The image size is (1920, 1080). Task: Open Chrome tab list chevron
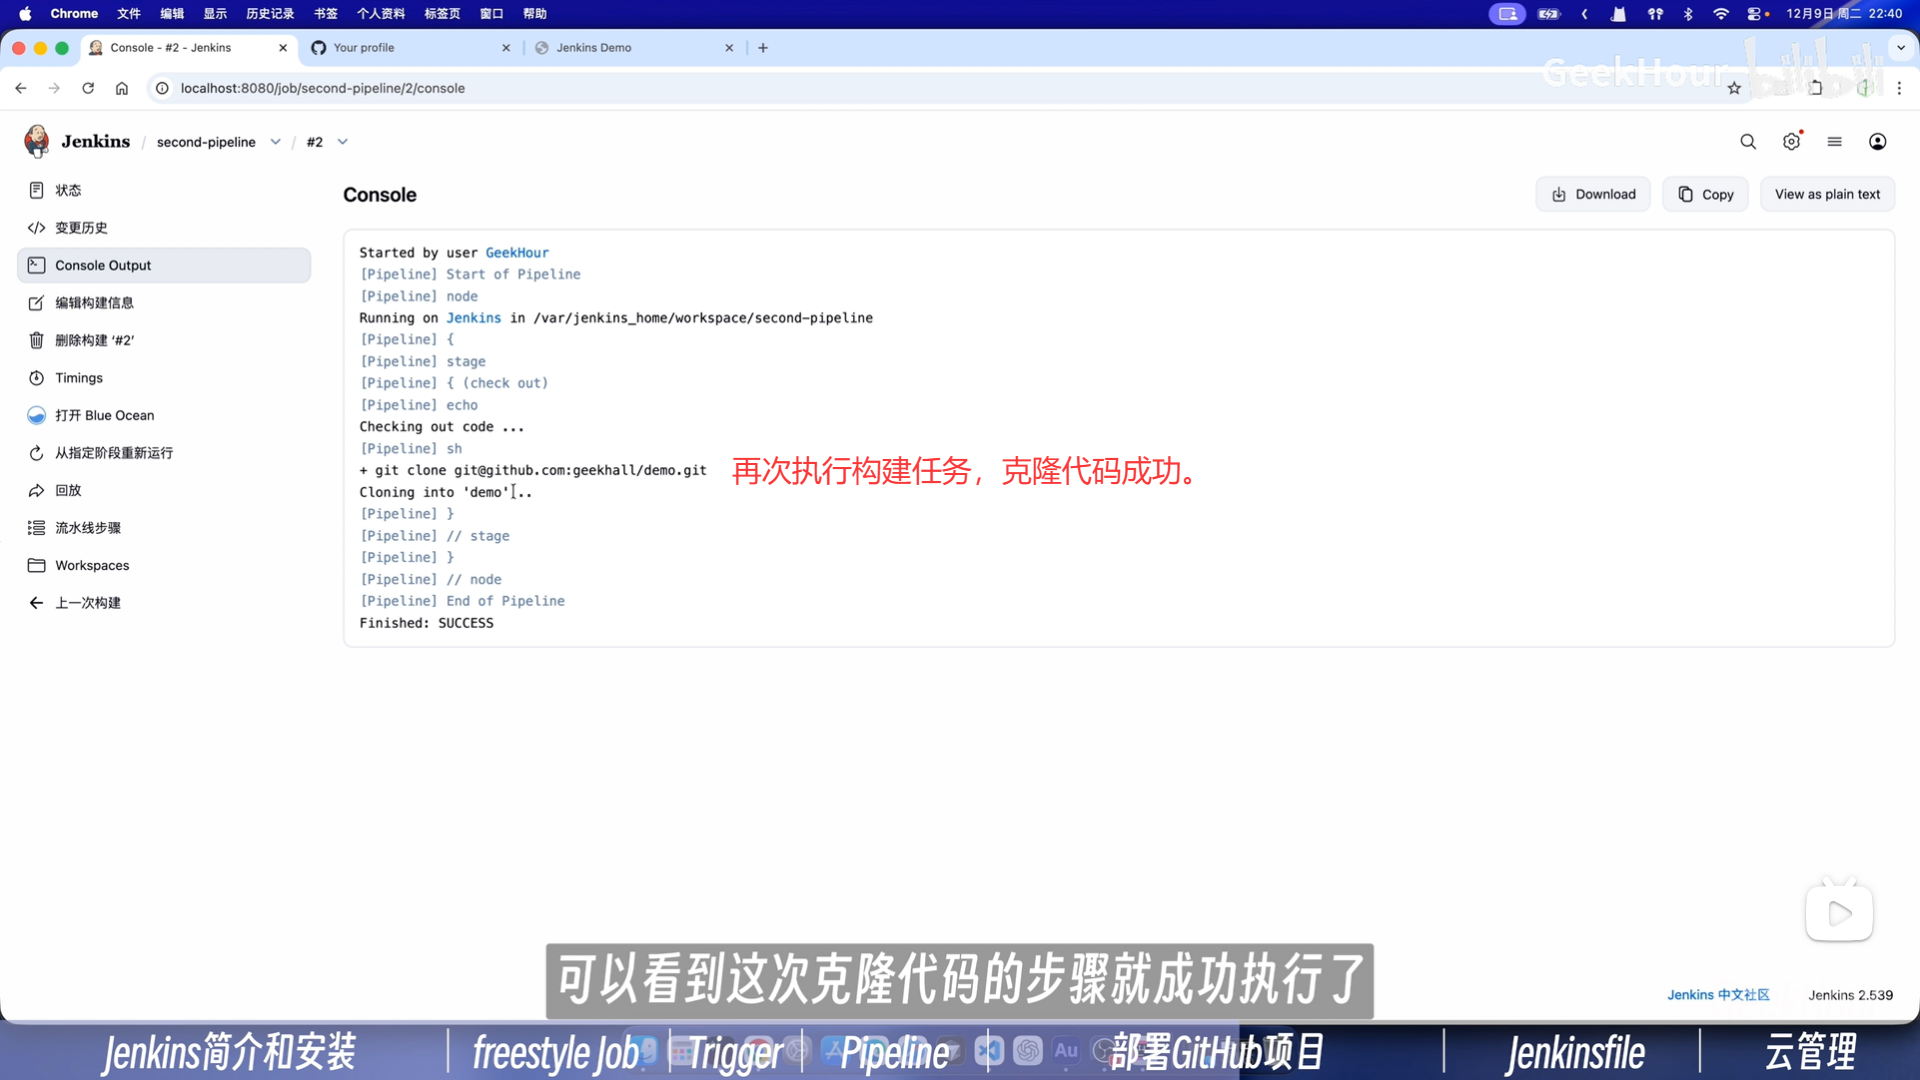[1900, 47]
